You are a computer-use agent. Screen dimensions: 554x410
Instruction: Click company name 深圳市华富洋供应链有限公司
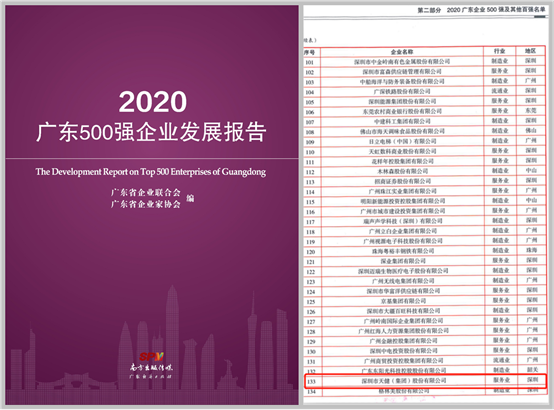403,291
